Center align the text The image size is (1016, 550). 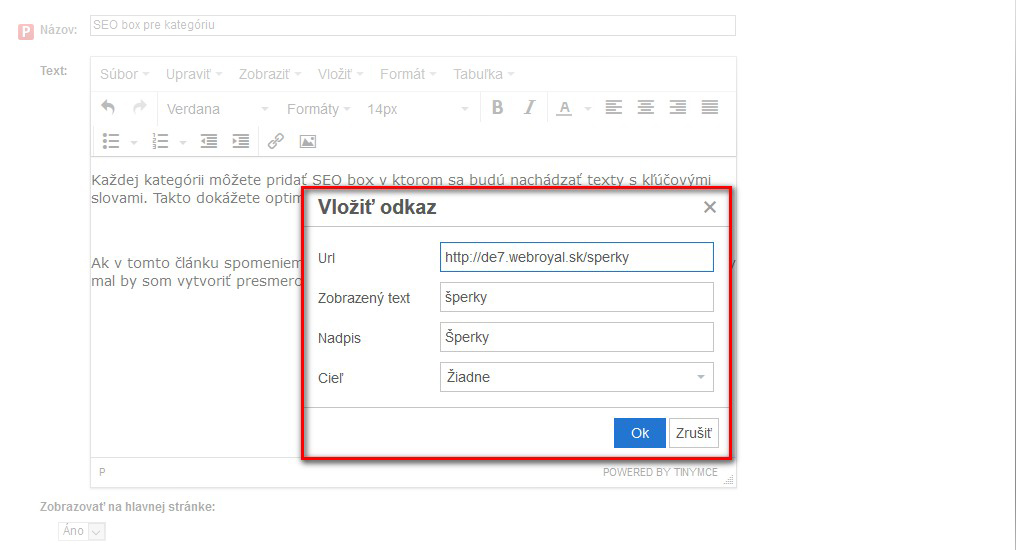tap(646, 108)
